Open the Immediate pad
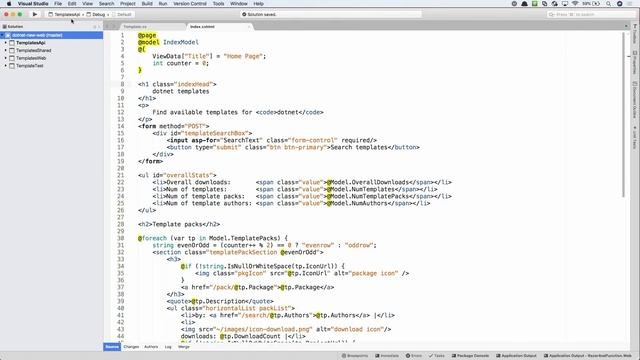Screen dimensions: 640x360 click(x=387, y=356)
